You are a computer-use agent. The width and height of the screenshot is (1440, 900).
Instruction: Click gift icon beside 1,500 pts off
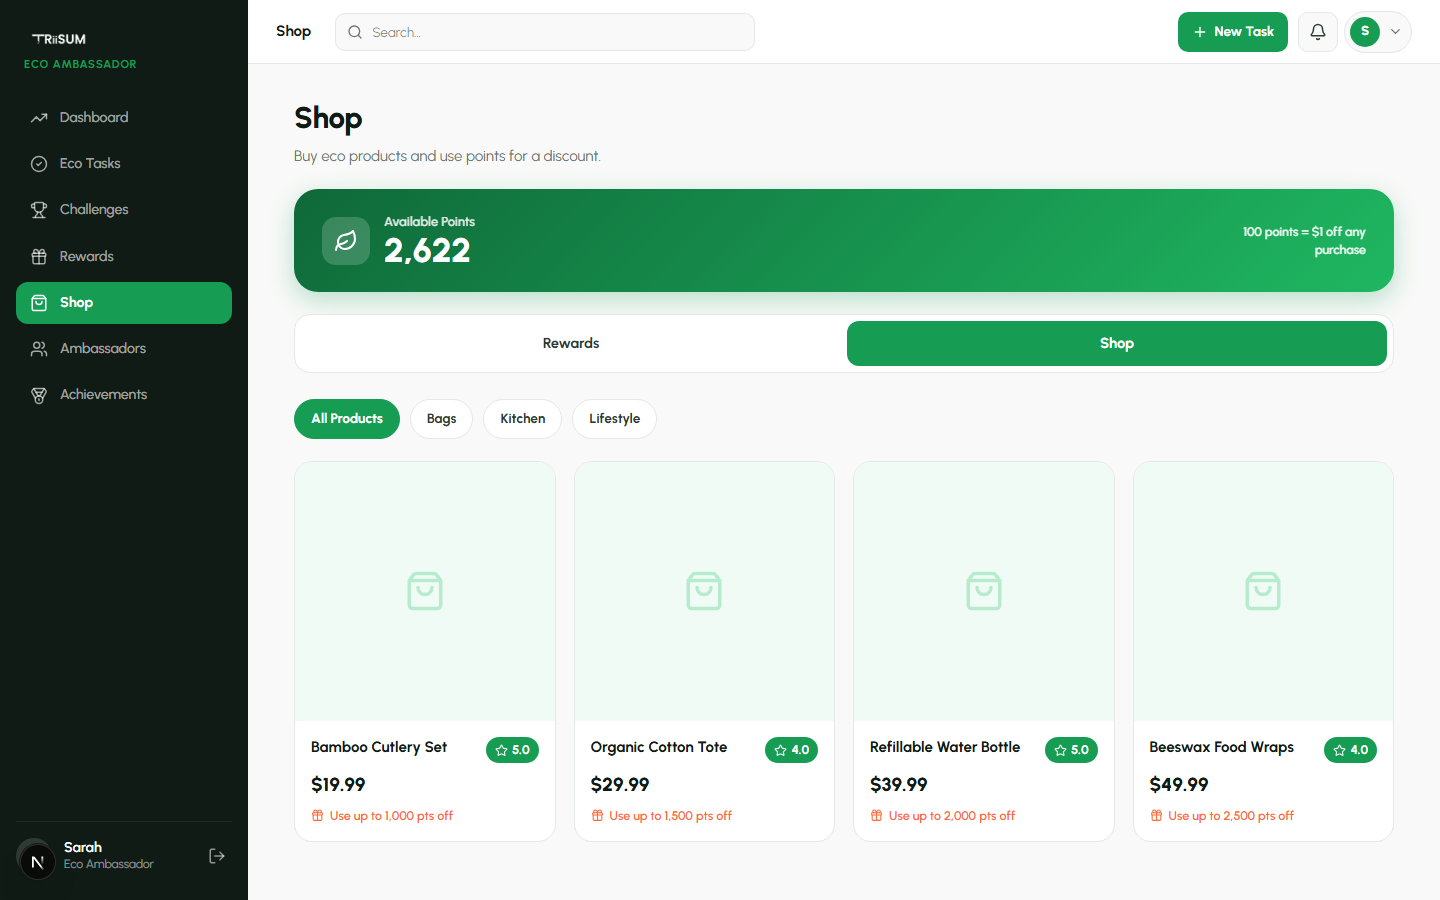597,816
